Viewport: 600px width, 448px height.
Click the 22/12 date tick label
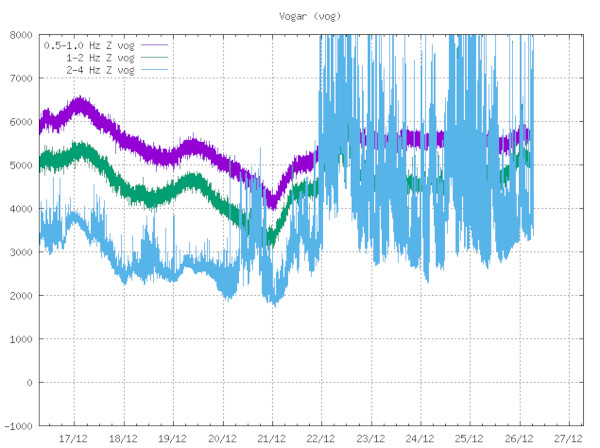click(321, 438)
